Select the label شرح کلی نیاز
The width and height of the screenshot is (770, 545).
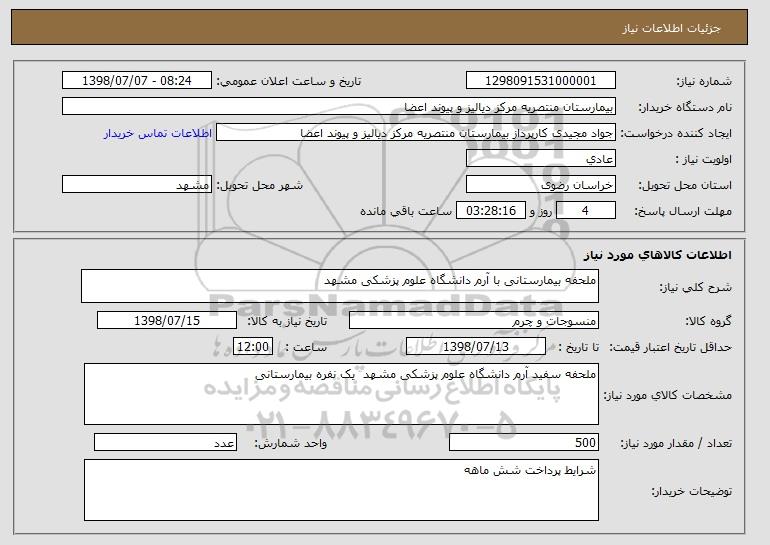pyautogui.click(x=695, y=287)
